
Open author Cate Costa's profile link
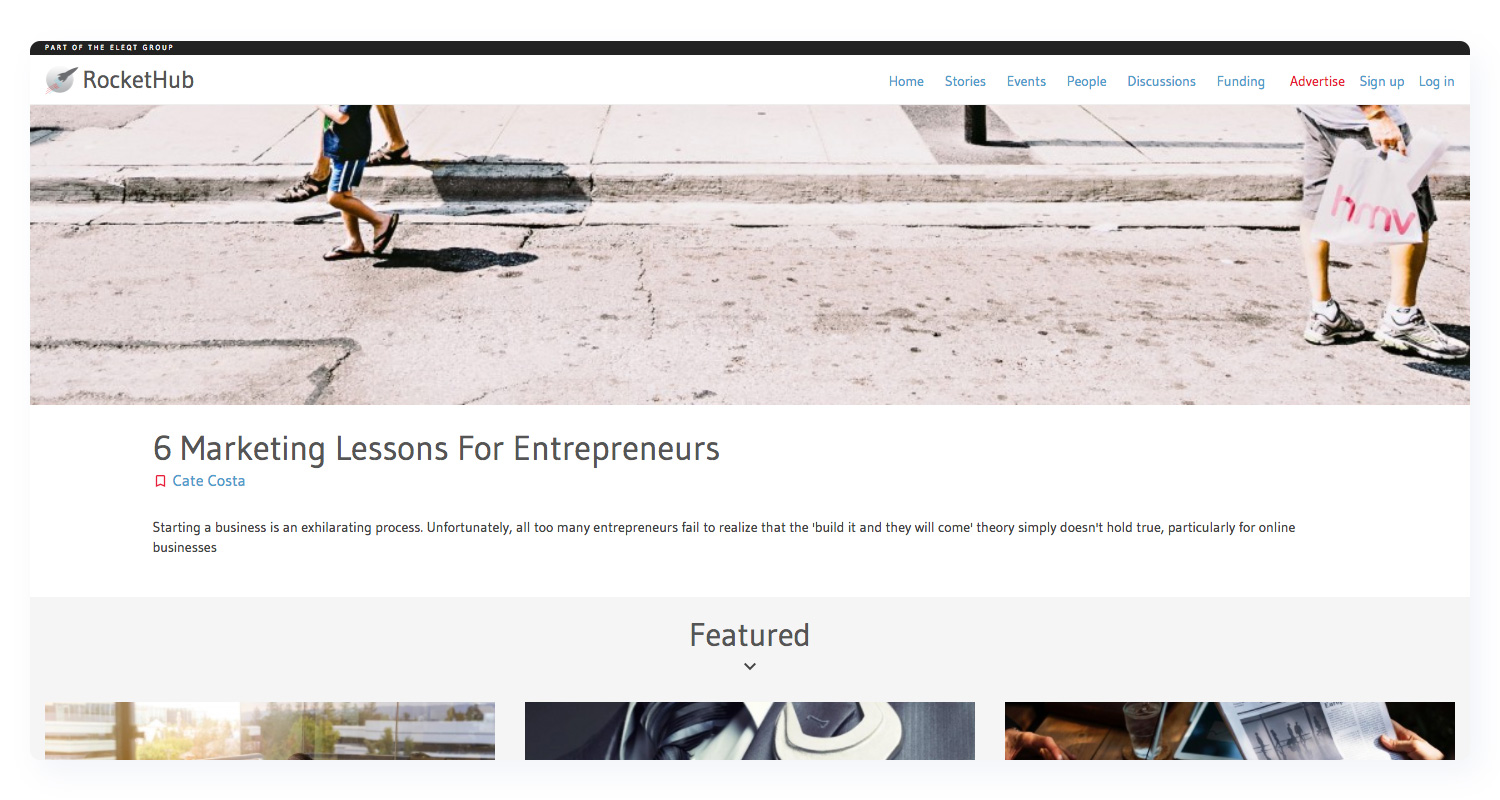[x=209, y=481]
